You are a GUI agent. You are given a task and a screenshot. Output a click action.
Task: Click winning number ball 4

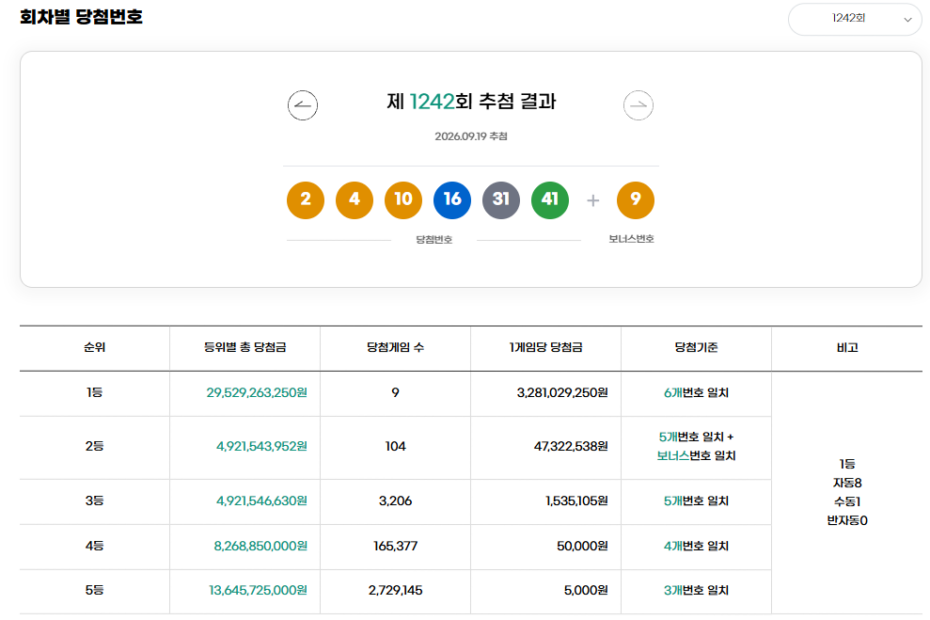click(355, 200)
